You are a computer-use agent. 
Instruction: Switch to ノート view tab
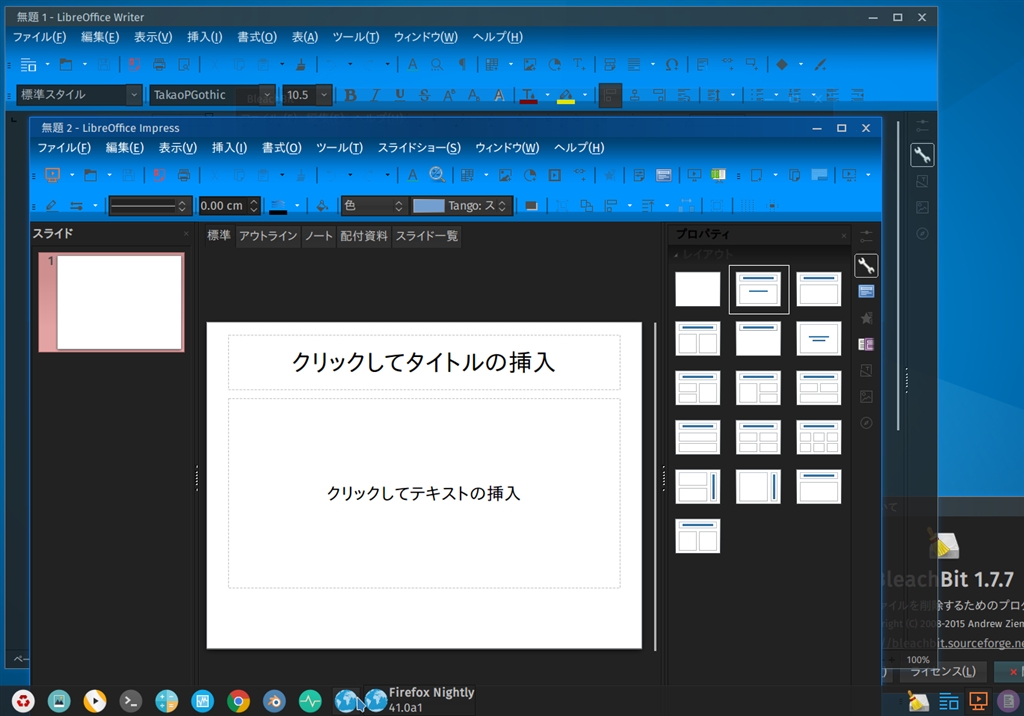tap(319, 236)
